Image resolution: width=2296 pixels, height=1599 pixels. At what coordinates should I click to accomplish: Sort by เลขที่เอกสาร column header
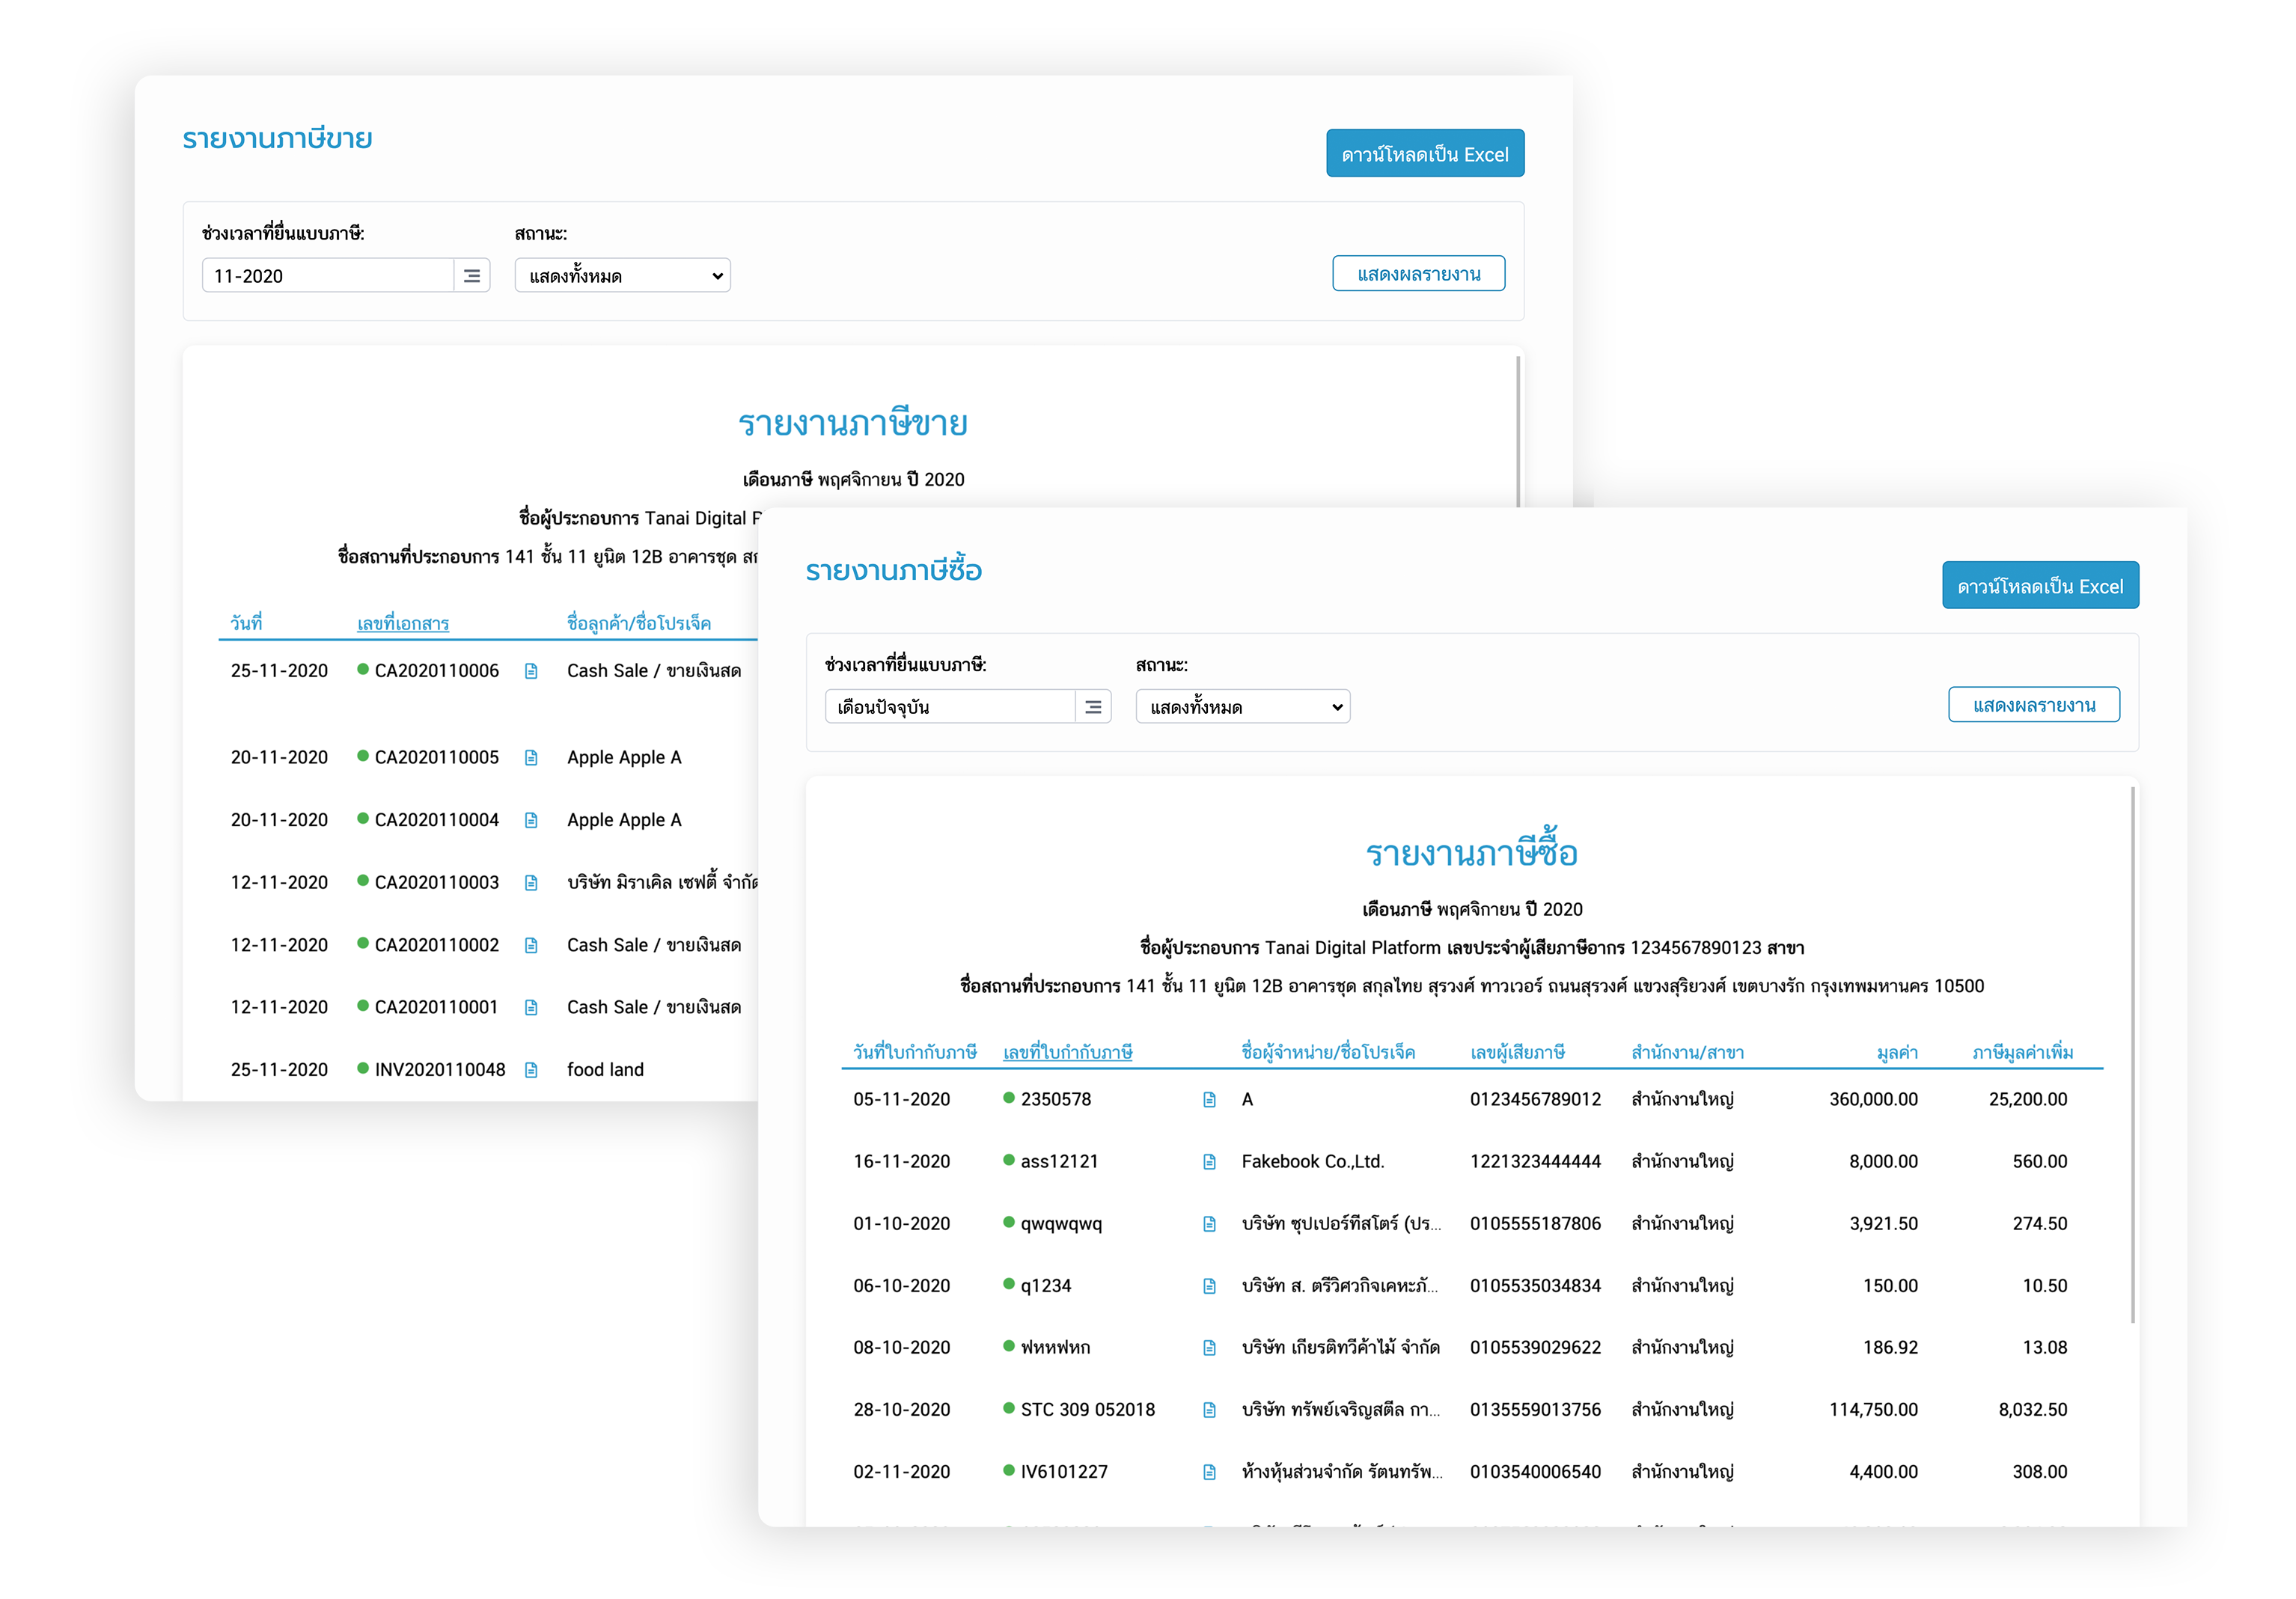[403, 624]
